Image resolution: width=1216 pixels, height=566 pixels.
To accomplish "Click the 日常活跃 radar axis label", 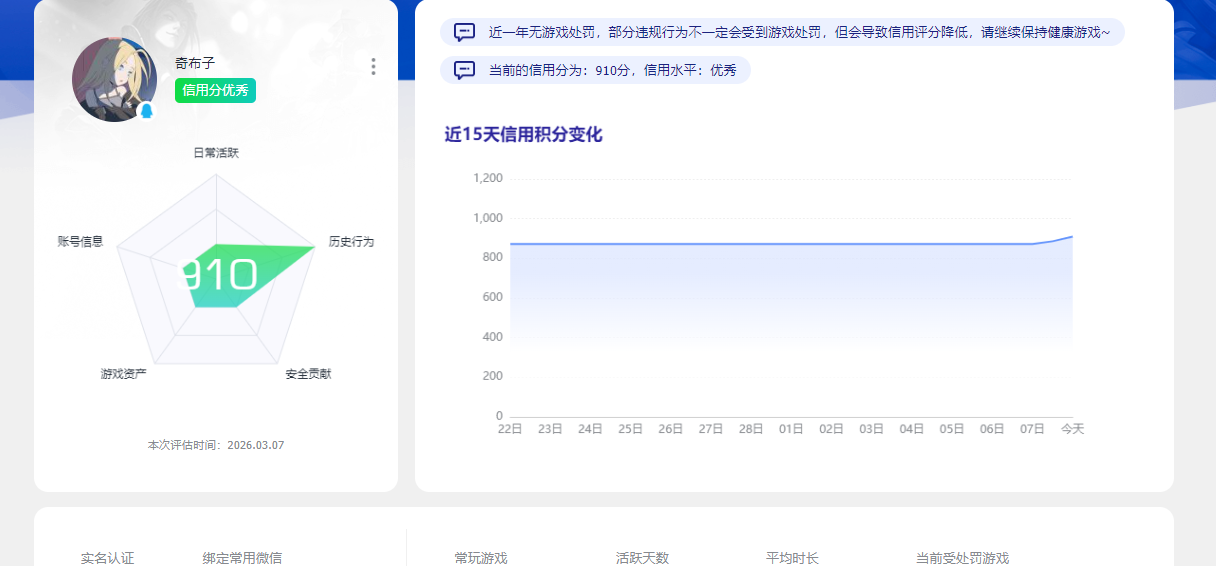I will pyautogui.click(x=216, y=153).
